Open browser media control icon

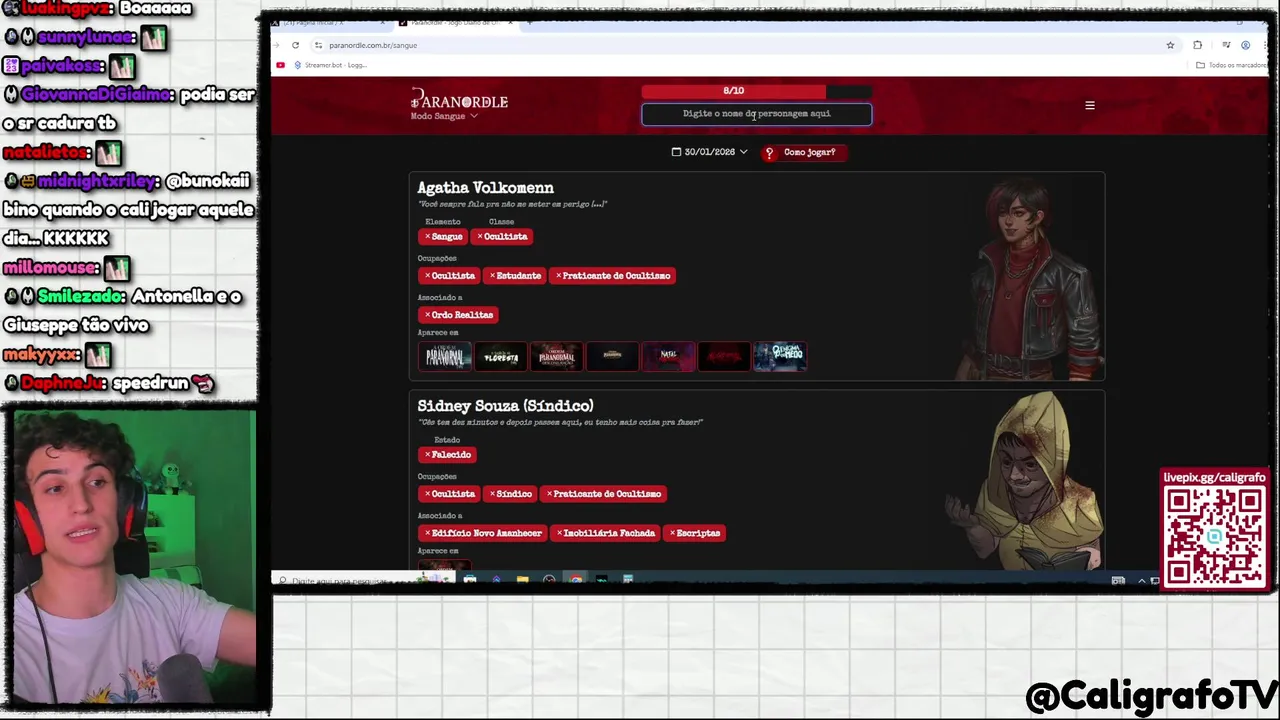coord(1226,45)
